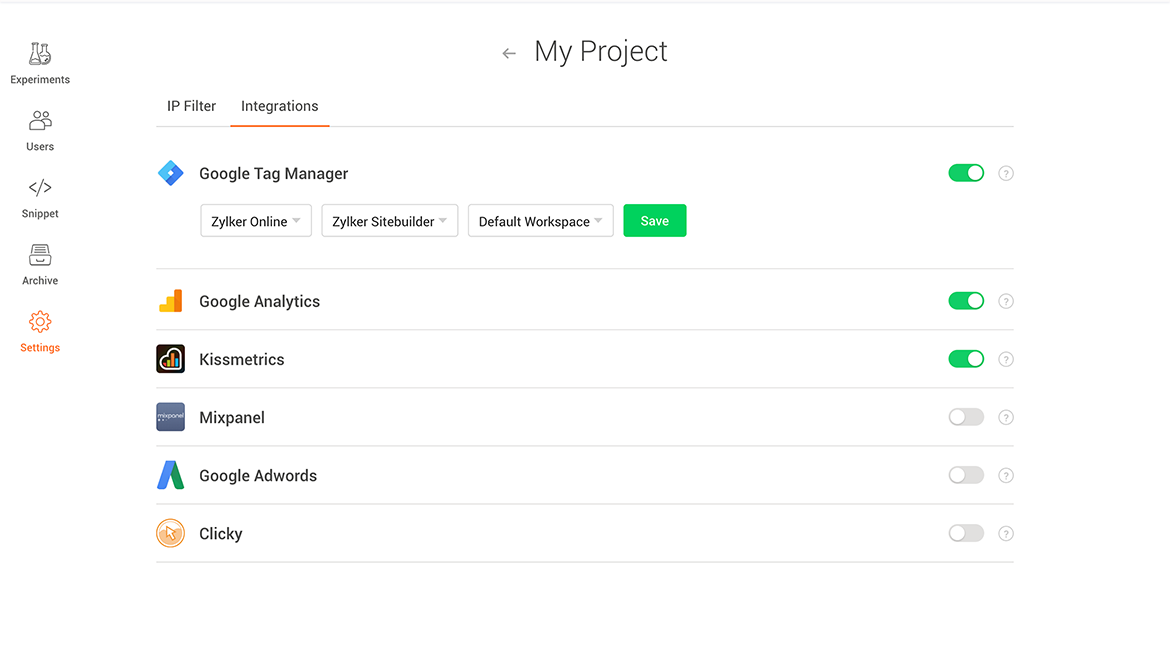Enable the Google Adwords toggle

click(966, 475)
